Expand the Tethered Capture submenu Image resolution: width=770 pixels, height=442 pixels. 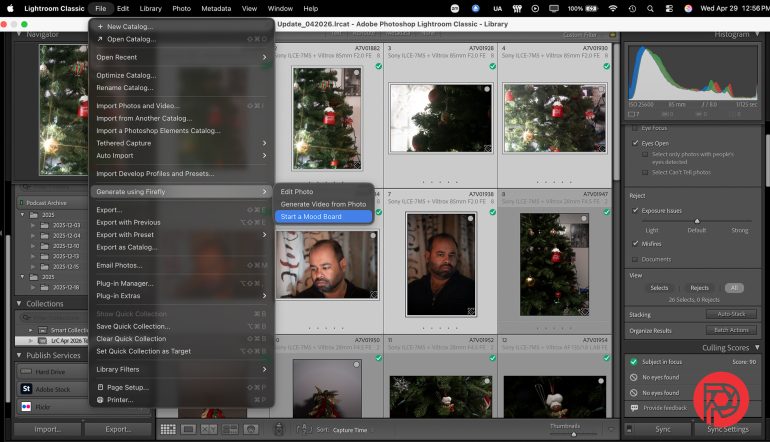181,143
